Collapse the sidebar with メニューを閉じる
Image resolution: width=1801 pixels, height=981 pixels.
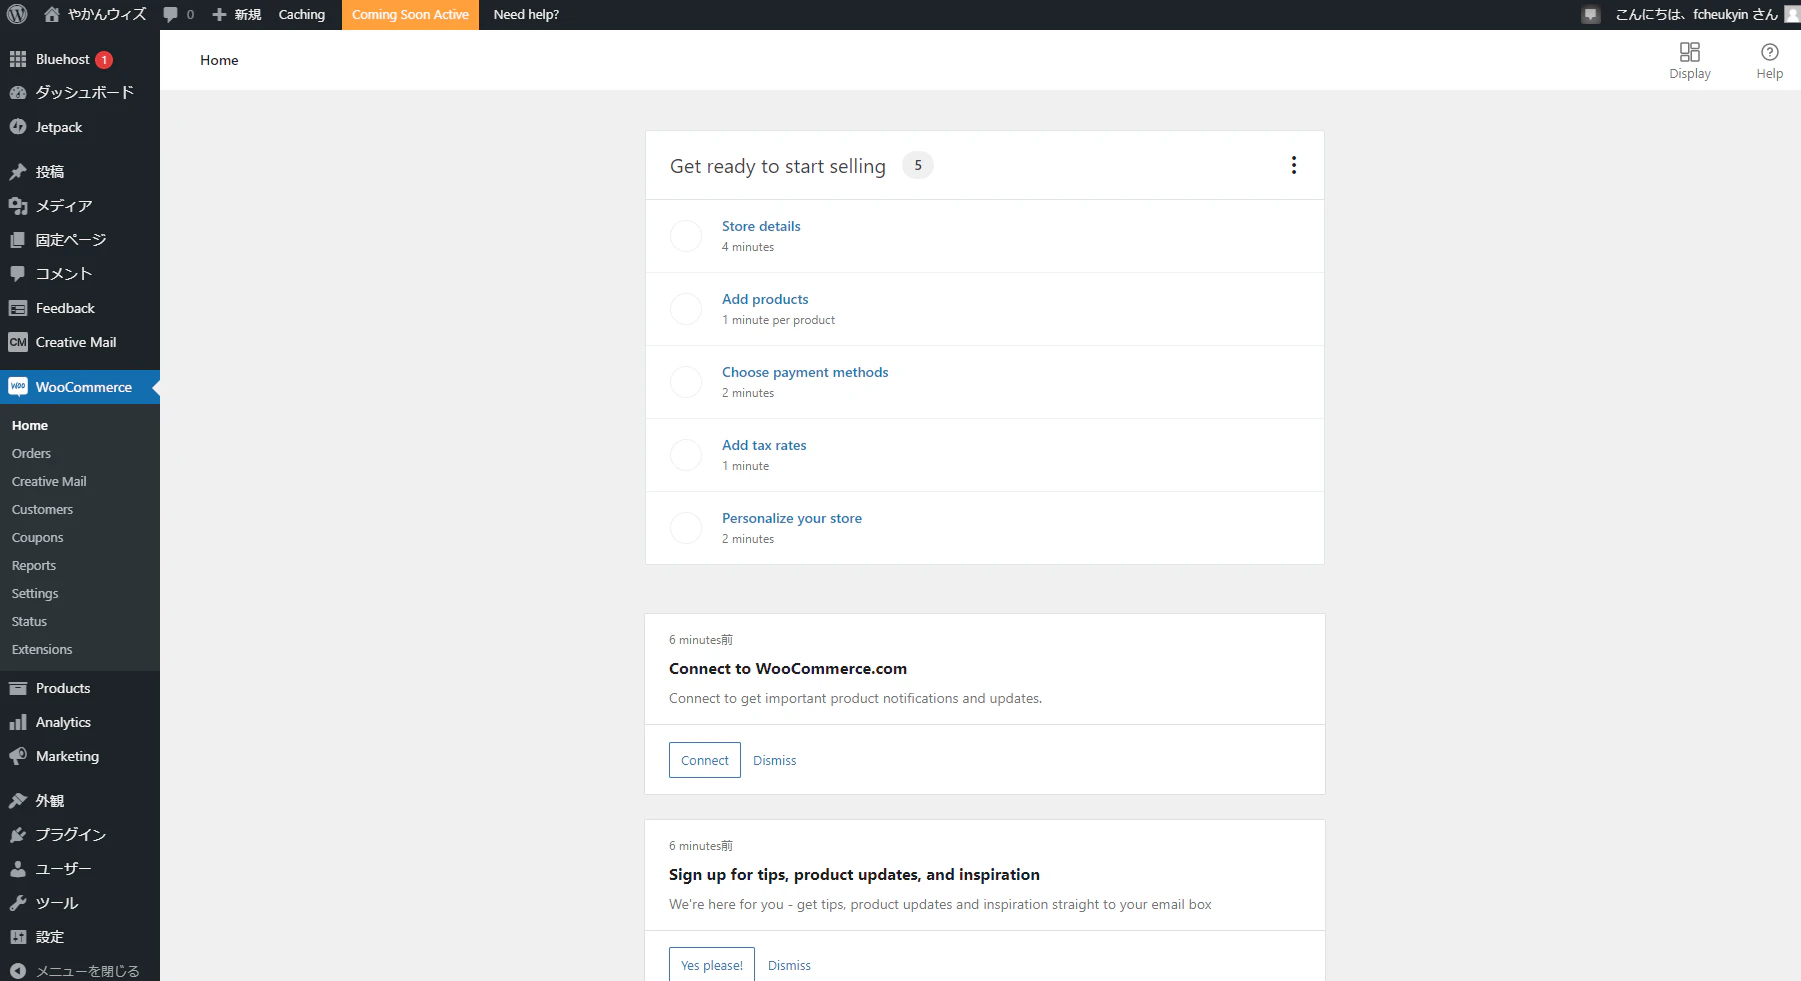pyautogui.click(x=75, y=971)
